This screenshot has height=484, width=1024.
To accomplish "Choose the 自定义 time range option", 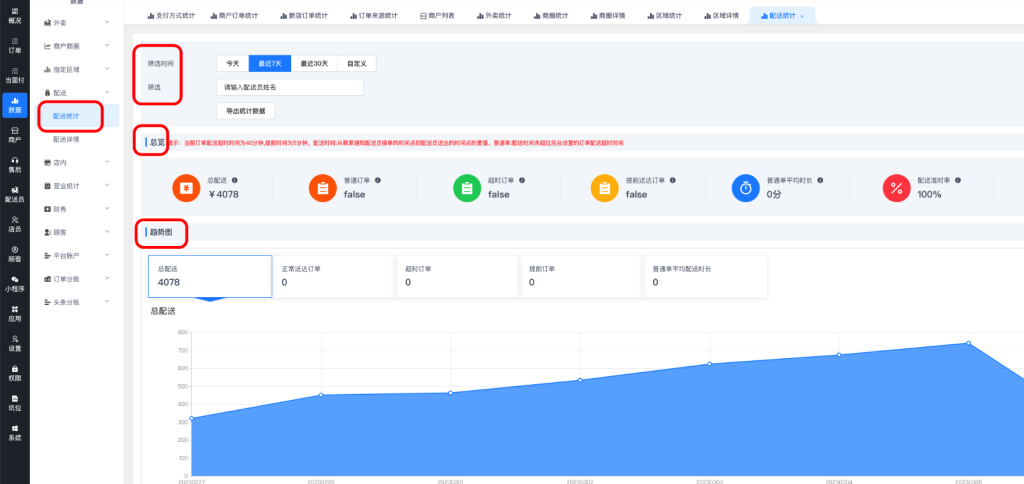I will tap(356, 63).
